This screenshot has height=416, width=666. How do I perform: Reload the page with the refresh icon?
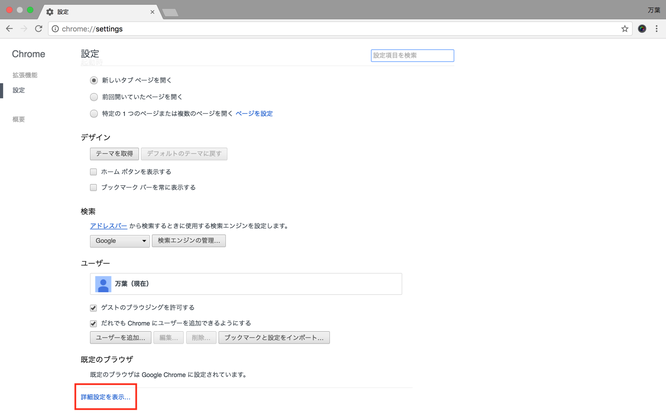point(38,28)
